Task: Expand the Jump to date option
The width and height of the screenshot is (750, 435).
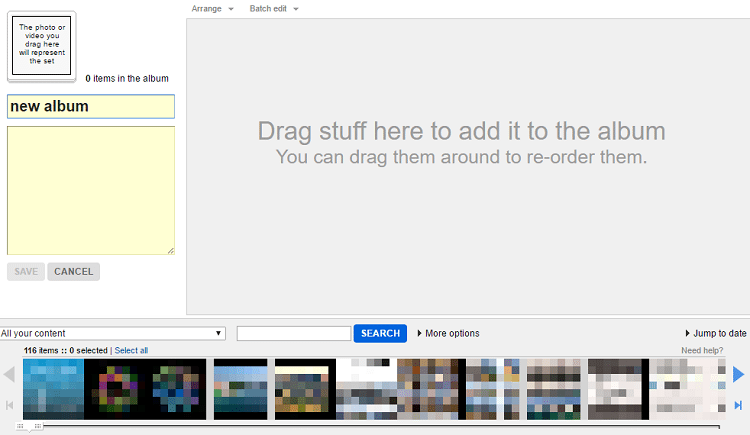Action: pyautogui.click(x=715, y=333)
